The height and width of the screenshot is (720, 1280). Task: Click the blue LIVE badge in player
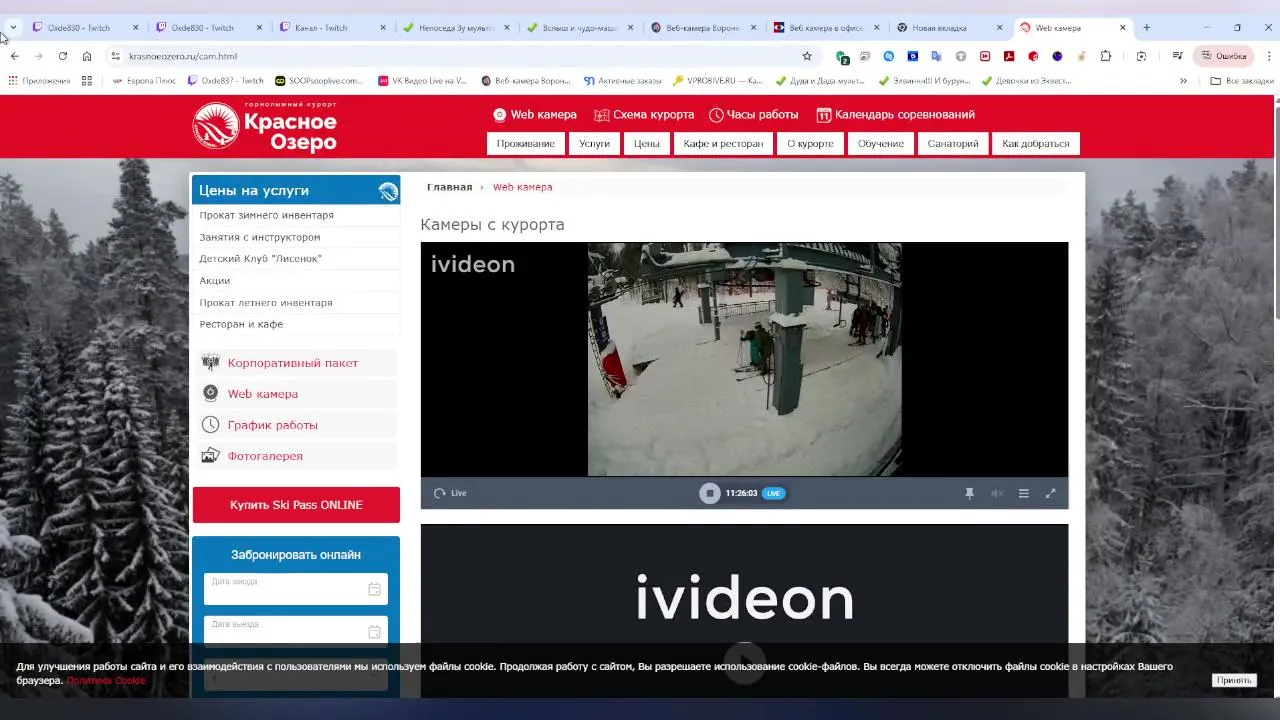[x=773, y=493]
